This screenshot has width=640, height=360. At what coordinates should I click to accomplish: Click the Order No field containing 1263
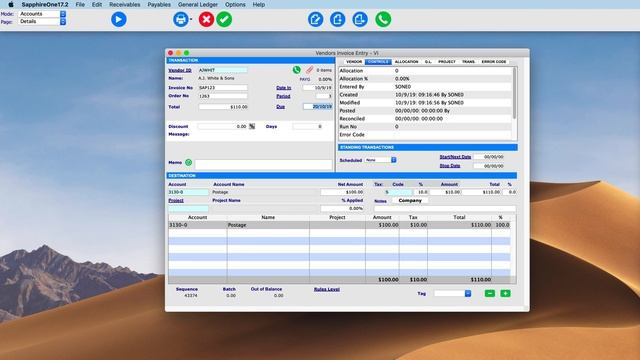(222, 96)
